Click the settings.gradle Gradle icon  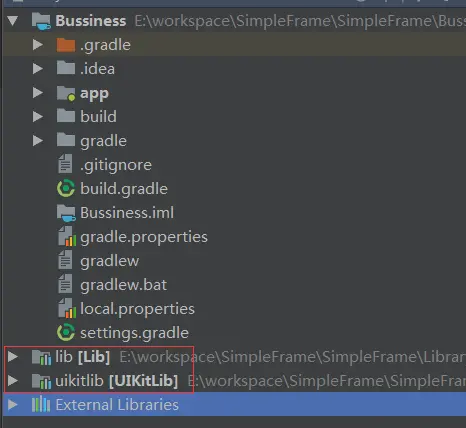click(66, 332)
